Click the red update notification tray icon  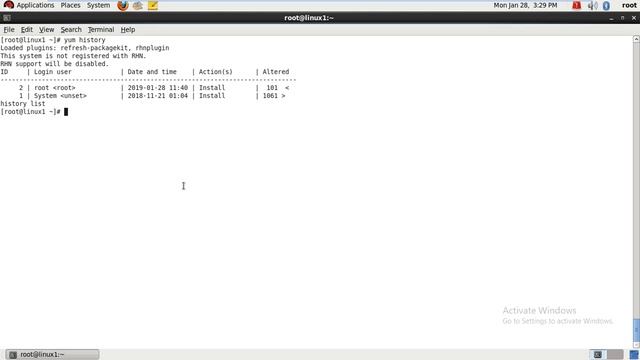coord(576,5)
